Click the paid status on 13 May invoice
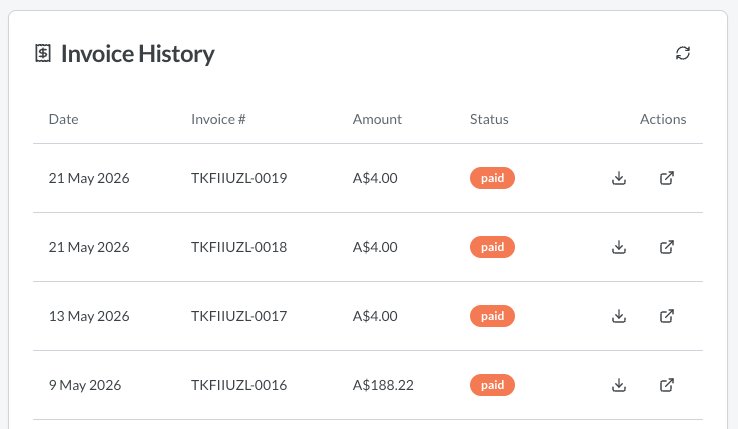 tap(492, 316)
